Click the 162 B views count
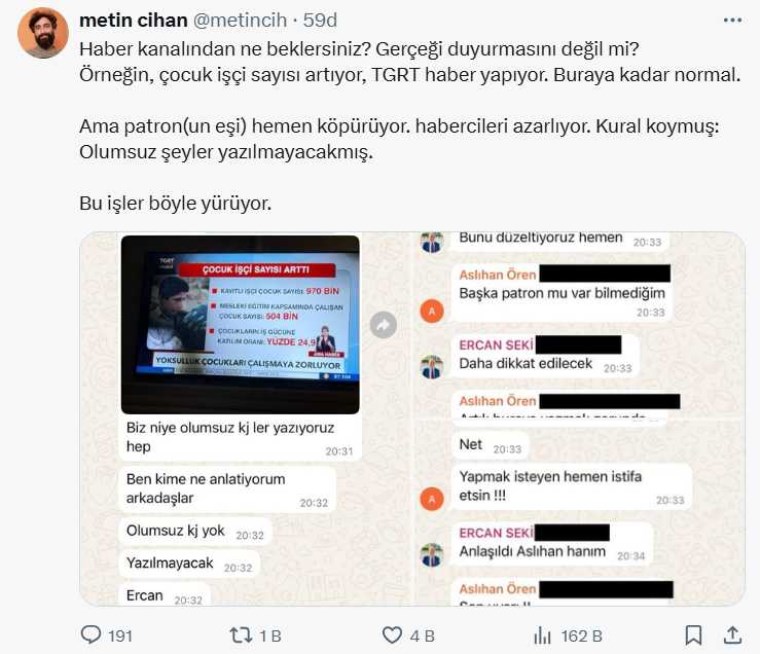 click(582, 636)
